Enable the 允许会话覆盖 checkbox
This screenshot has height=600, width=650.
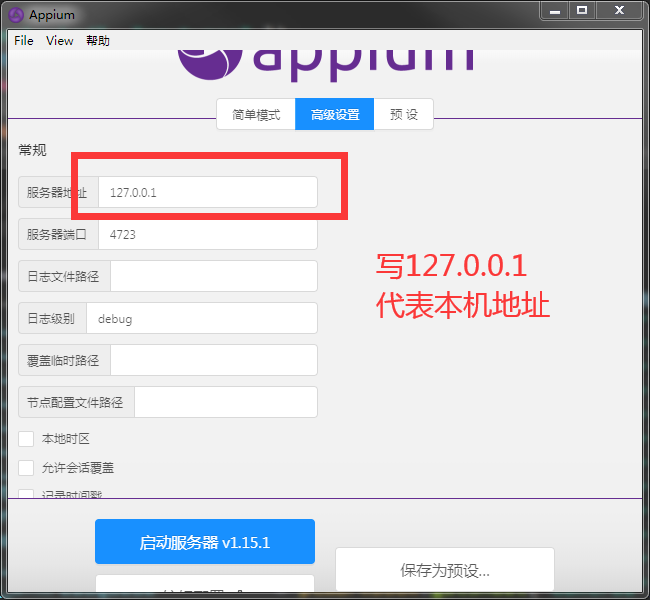pyautogui.click(x=26, y=468)
